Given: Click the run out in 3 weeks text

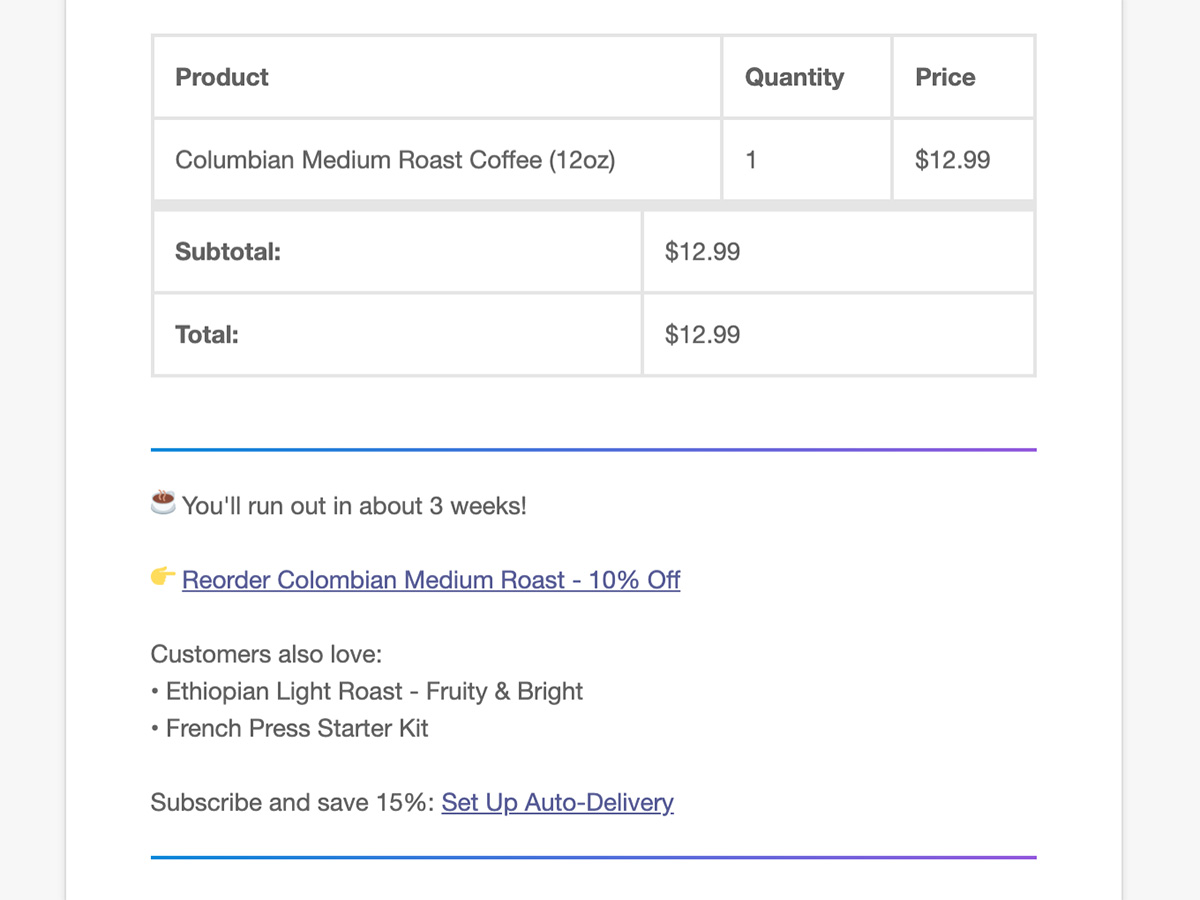Looking at the screenshot, I should [x=354, y=506].
